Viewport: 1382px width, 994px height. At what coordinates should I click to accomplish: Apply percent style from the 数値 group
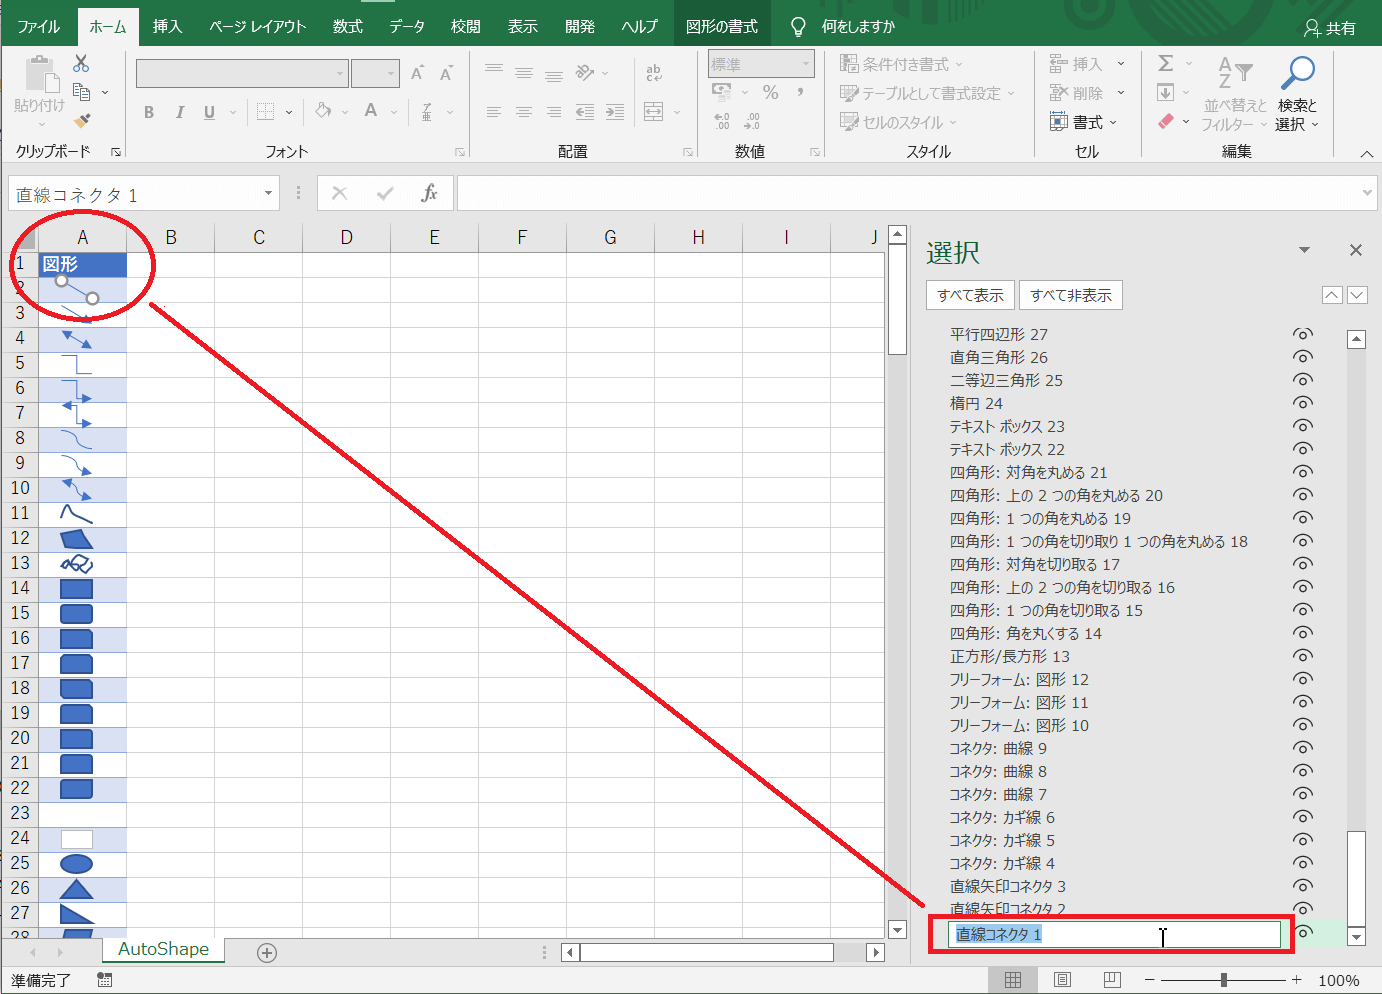click(769, 92)
